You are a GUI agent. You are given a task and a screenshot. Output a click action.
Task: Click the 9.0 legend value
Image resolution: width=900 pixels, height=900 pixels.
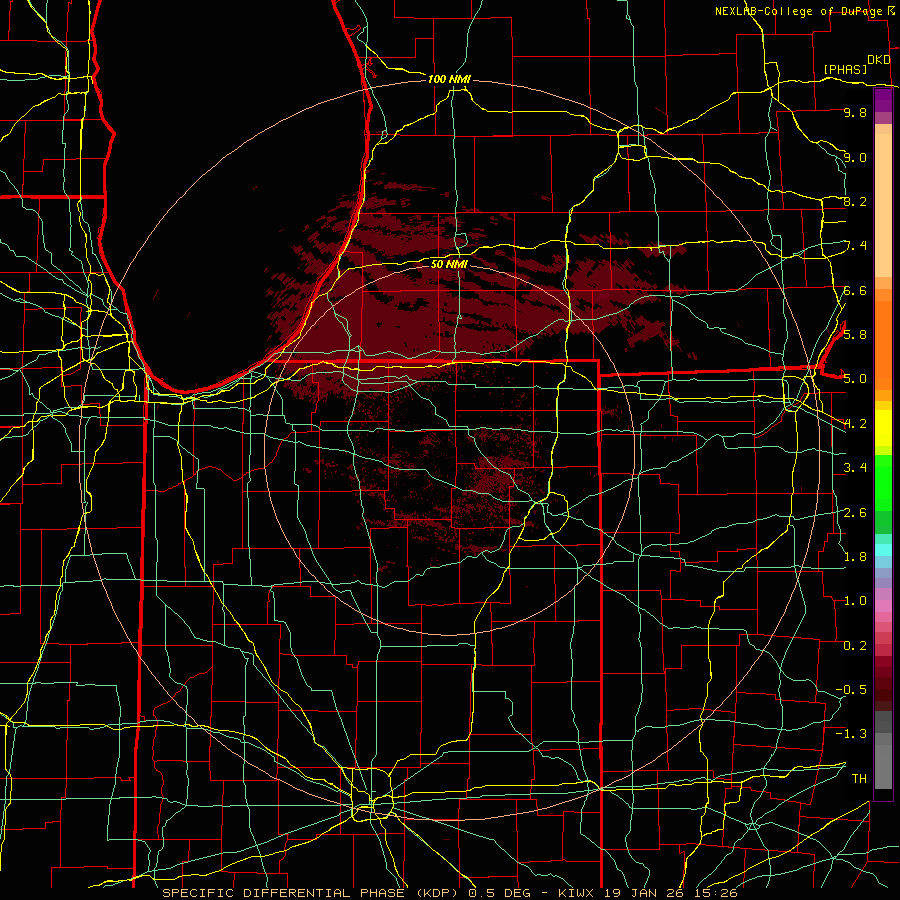pyautogui.click(x=855, y=158)
